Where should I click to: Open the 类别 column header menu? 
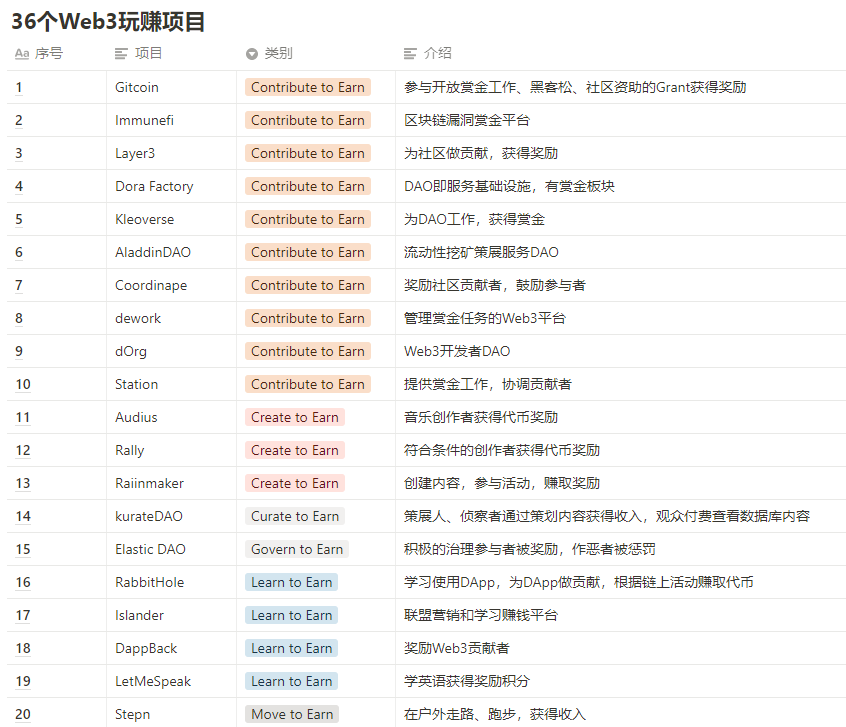pyautogui.click(x=276, y=54)
